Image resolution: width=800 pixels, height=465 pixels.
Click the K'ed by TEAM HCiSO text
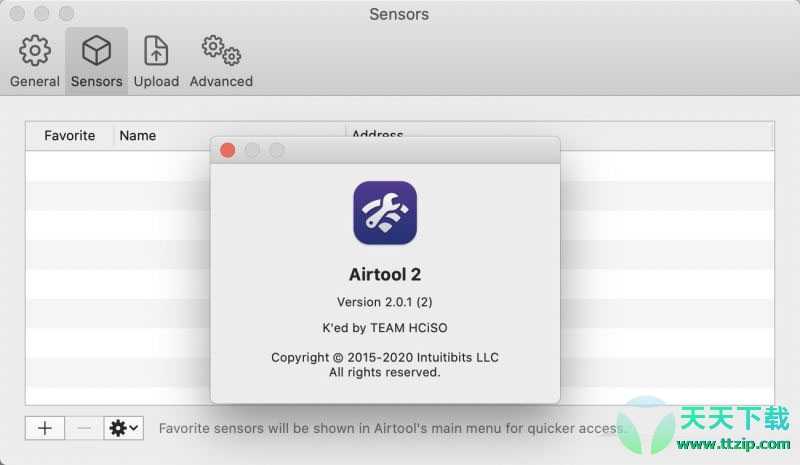(385, 328)
